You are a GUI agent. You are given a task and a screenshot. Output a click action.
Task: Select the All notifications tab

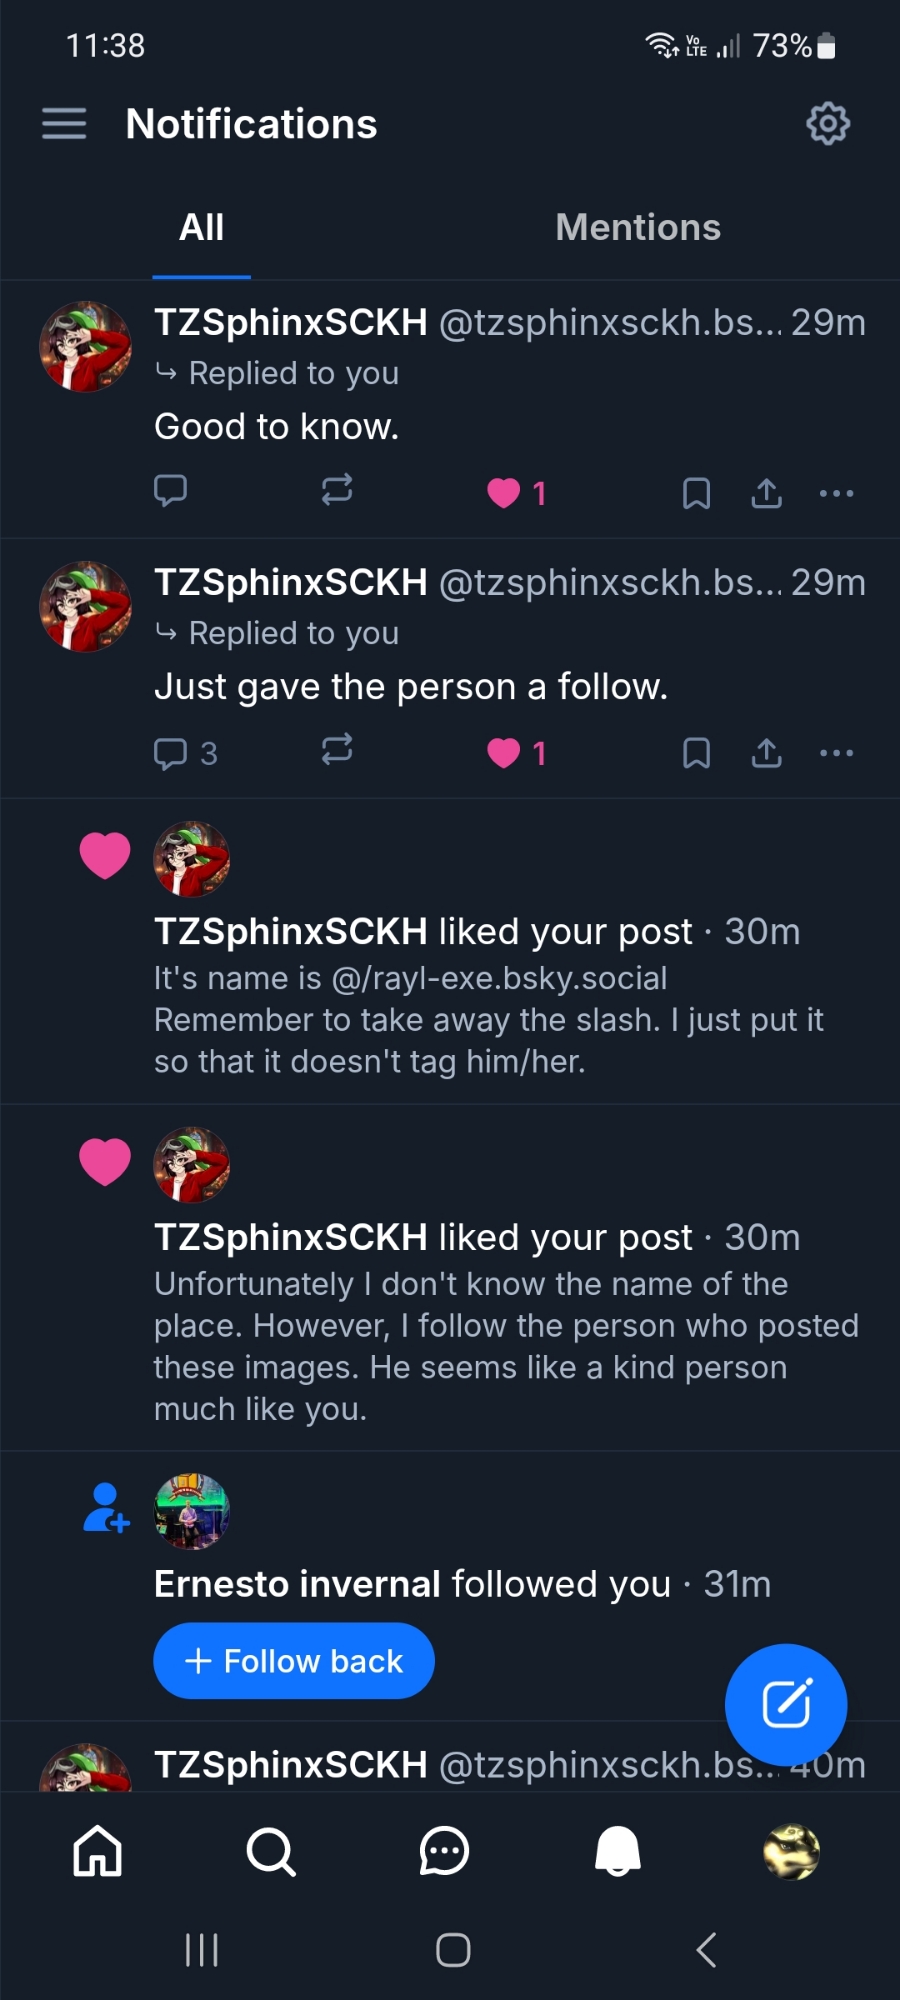tap(201, 228)
